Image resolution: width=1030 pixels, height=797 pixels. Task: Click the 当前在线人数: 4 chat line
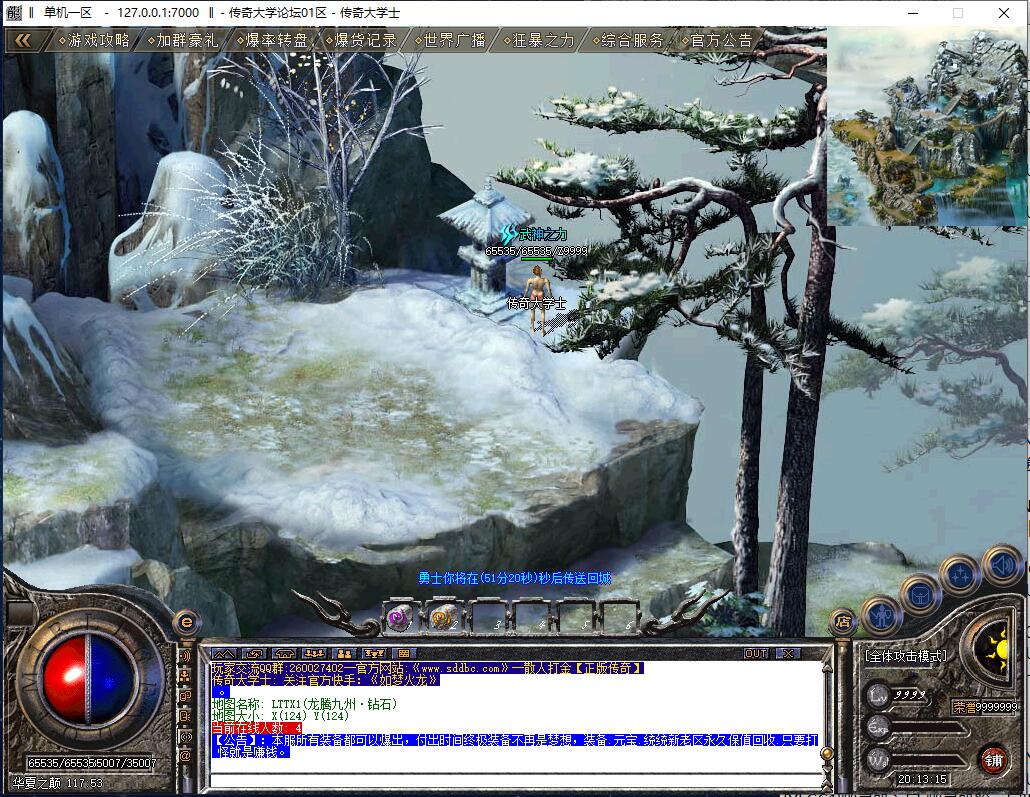pos(257,728)
